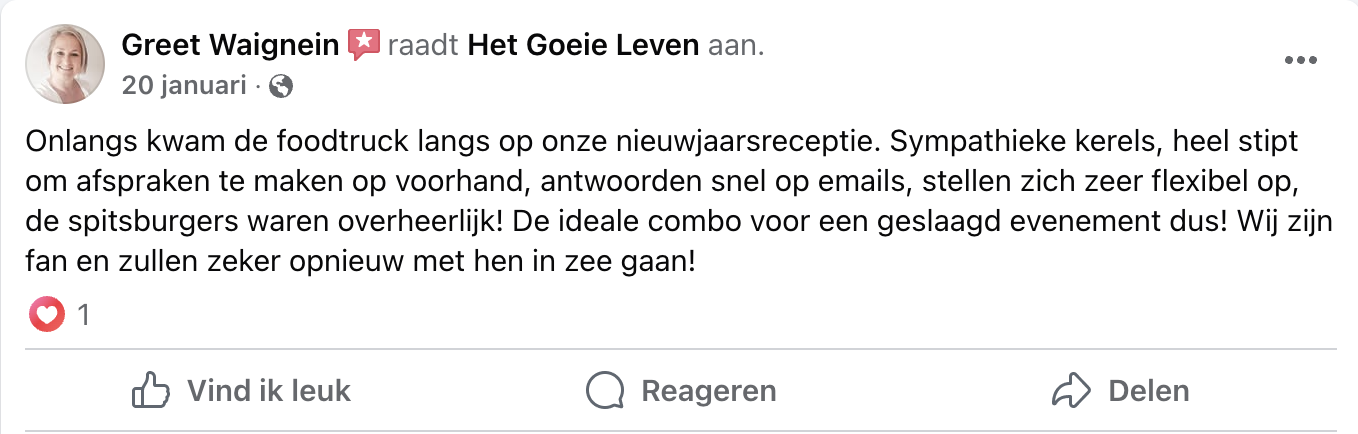Image resolution: width=1358 pixels, height=434 pixels.
Task: Click the red recommendation star badge
Action: point(363,45)
